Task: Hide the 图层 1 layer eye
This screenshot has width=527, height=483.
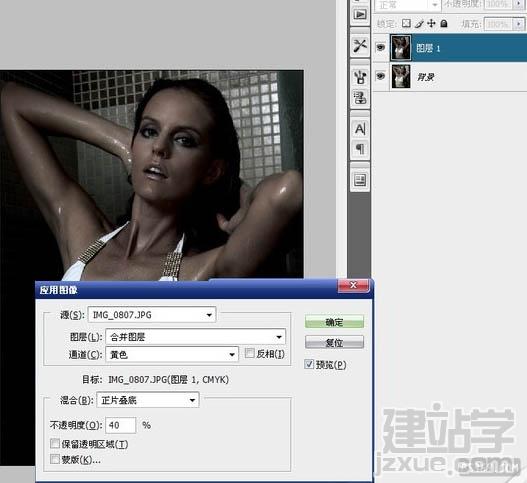Action: (380, 47)
